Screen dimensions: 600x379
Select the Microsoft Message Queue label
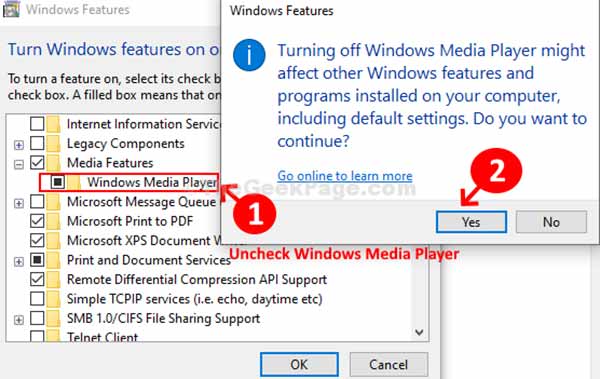[142, 202]
